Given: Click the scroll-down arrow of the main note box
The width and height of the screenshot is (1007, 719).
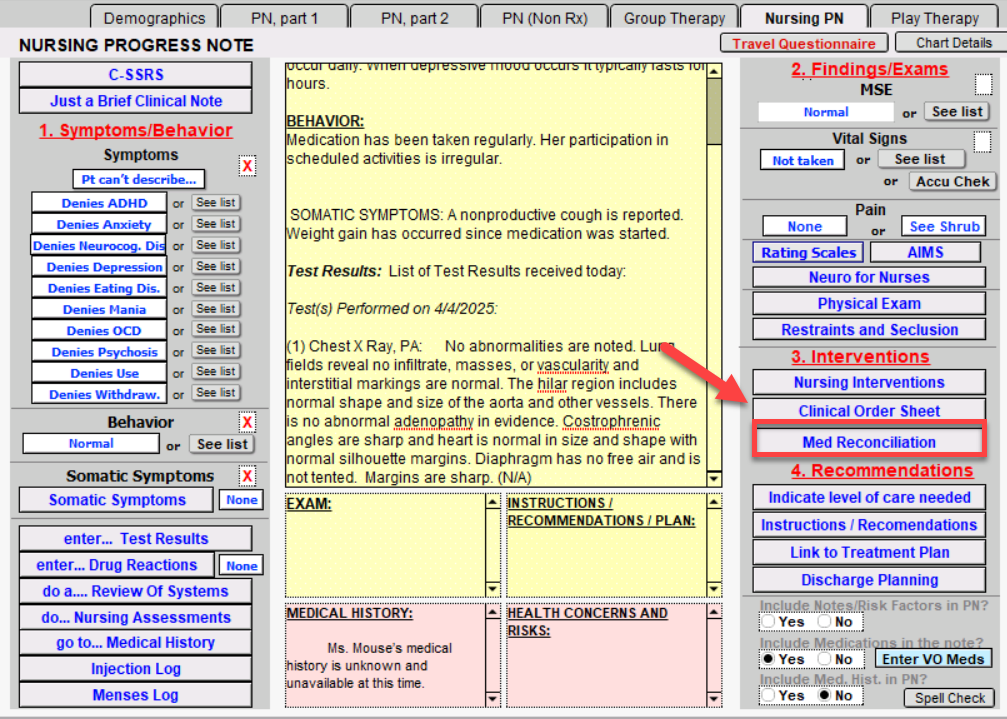Looking at the screenshot, I should (x=714, y=479).
